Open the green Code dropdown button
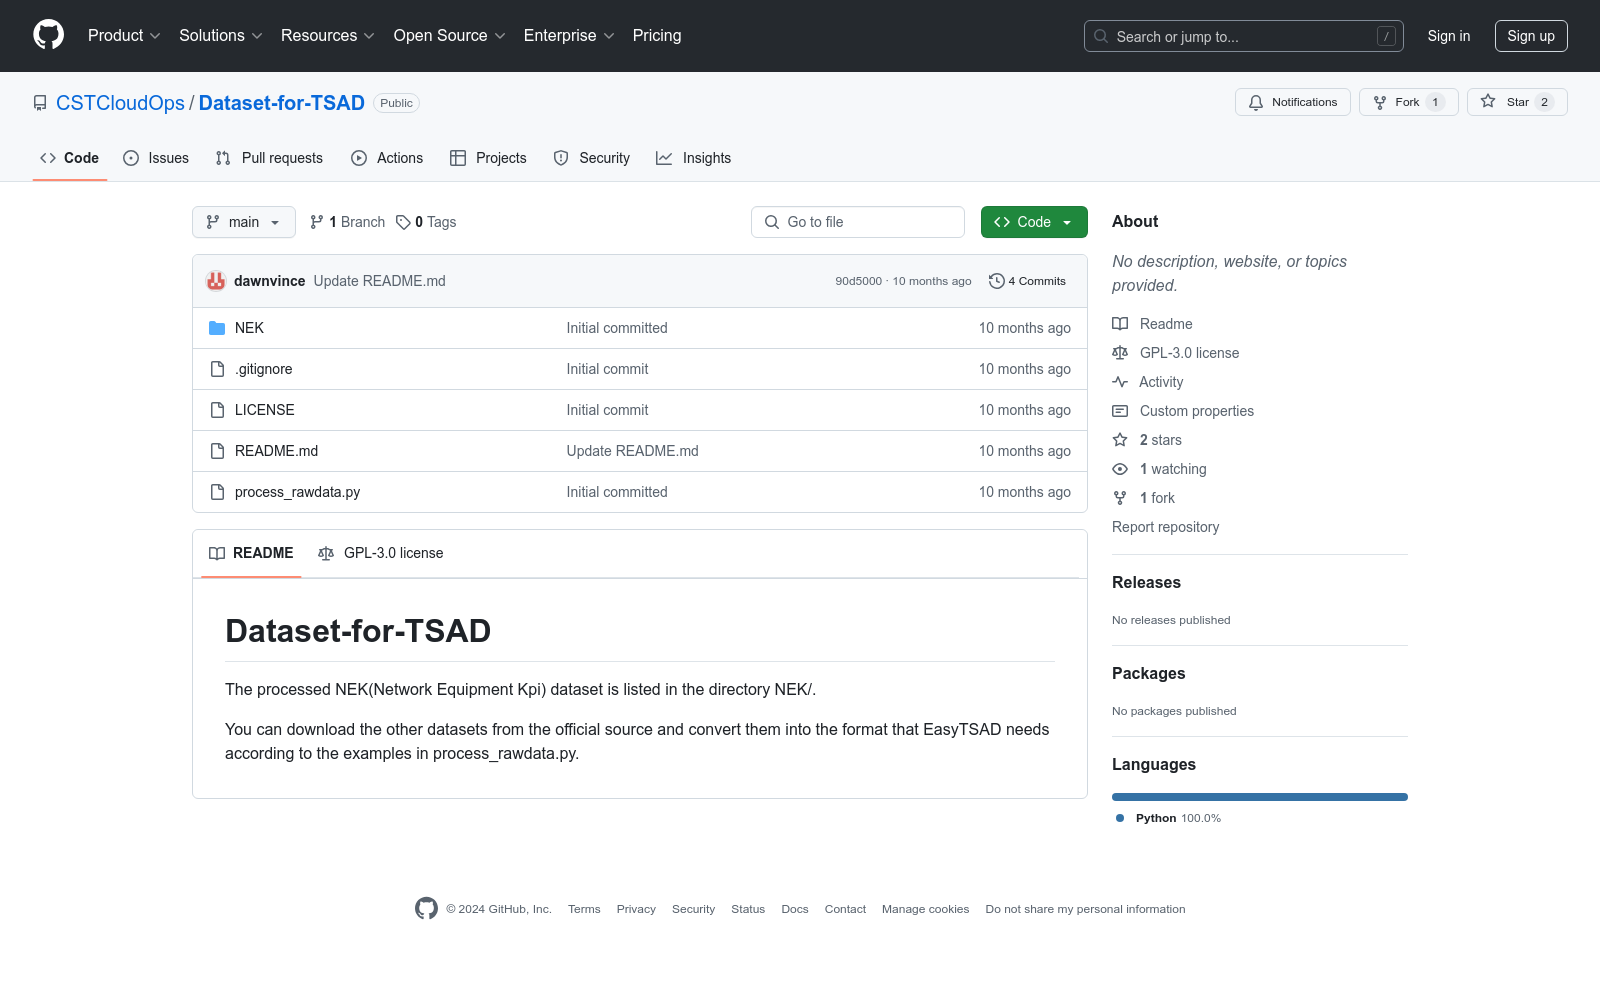 point(1034,222)
